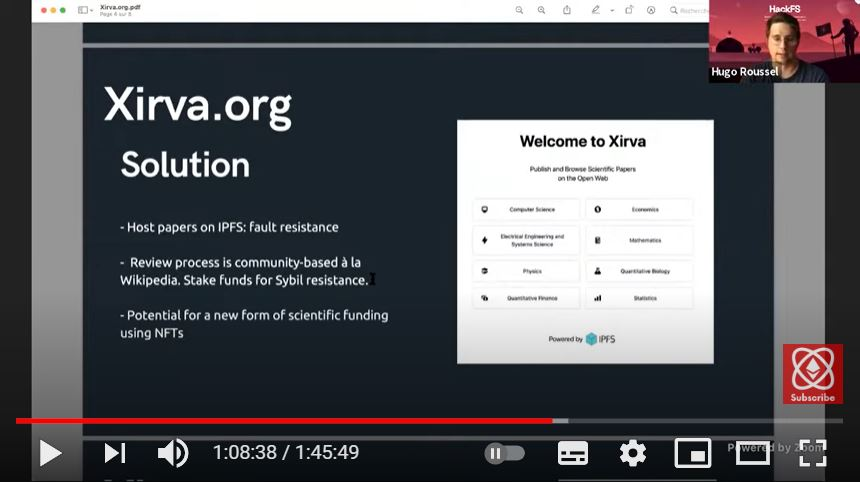
Task: Click the HackFS label in speaker video
Action: [784, 9]
